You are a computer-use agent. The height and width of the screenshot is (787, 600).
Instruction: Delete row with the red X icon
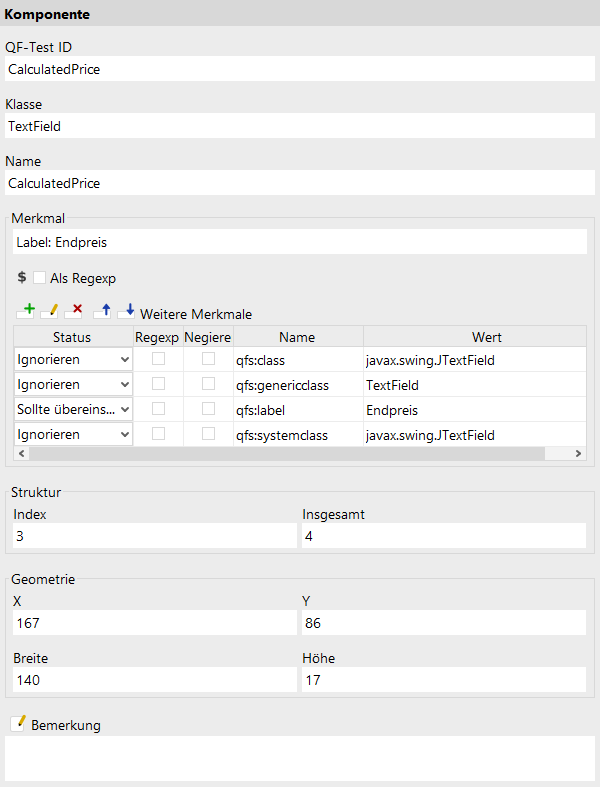click(74, 311)
